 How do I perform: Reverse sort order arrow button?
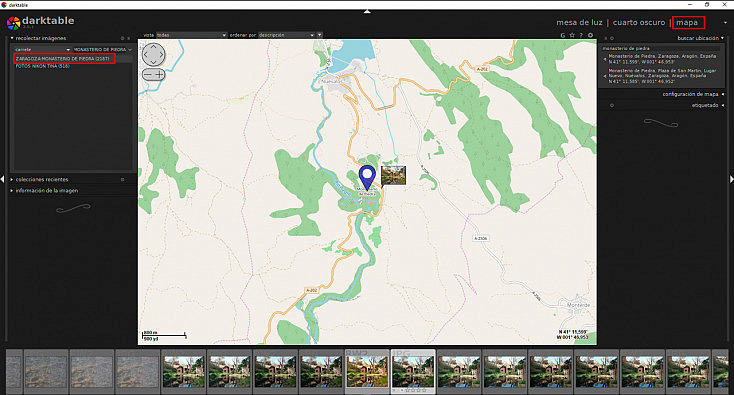point(320,35)
